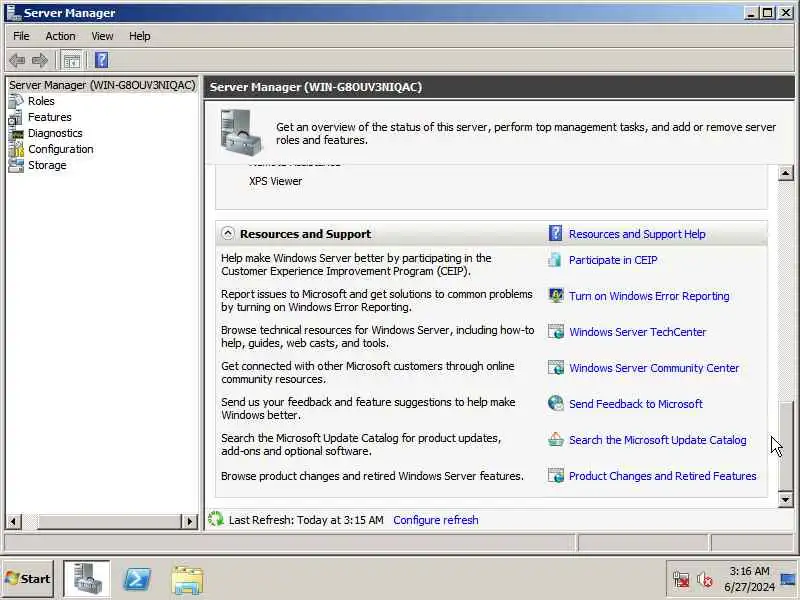Screen dimensions: 800x600
Task: Click the Windows Server Community Center icon
Action: [556, 367]
